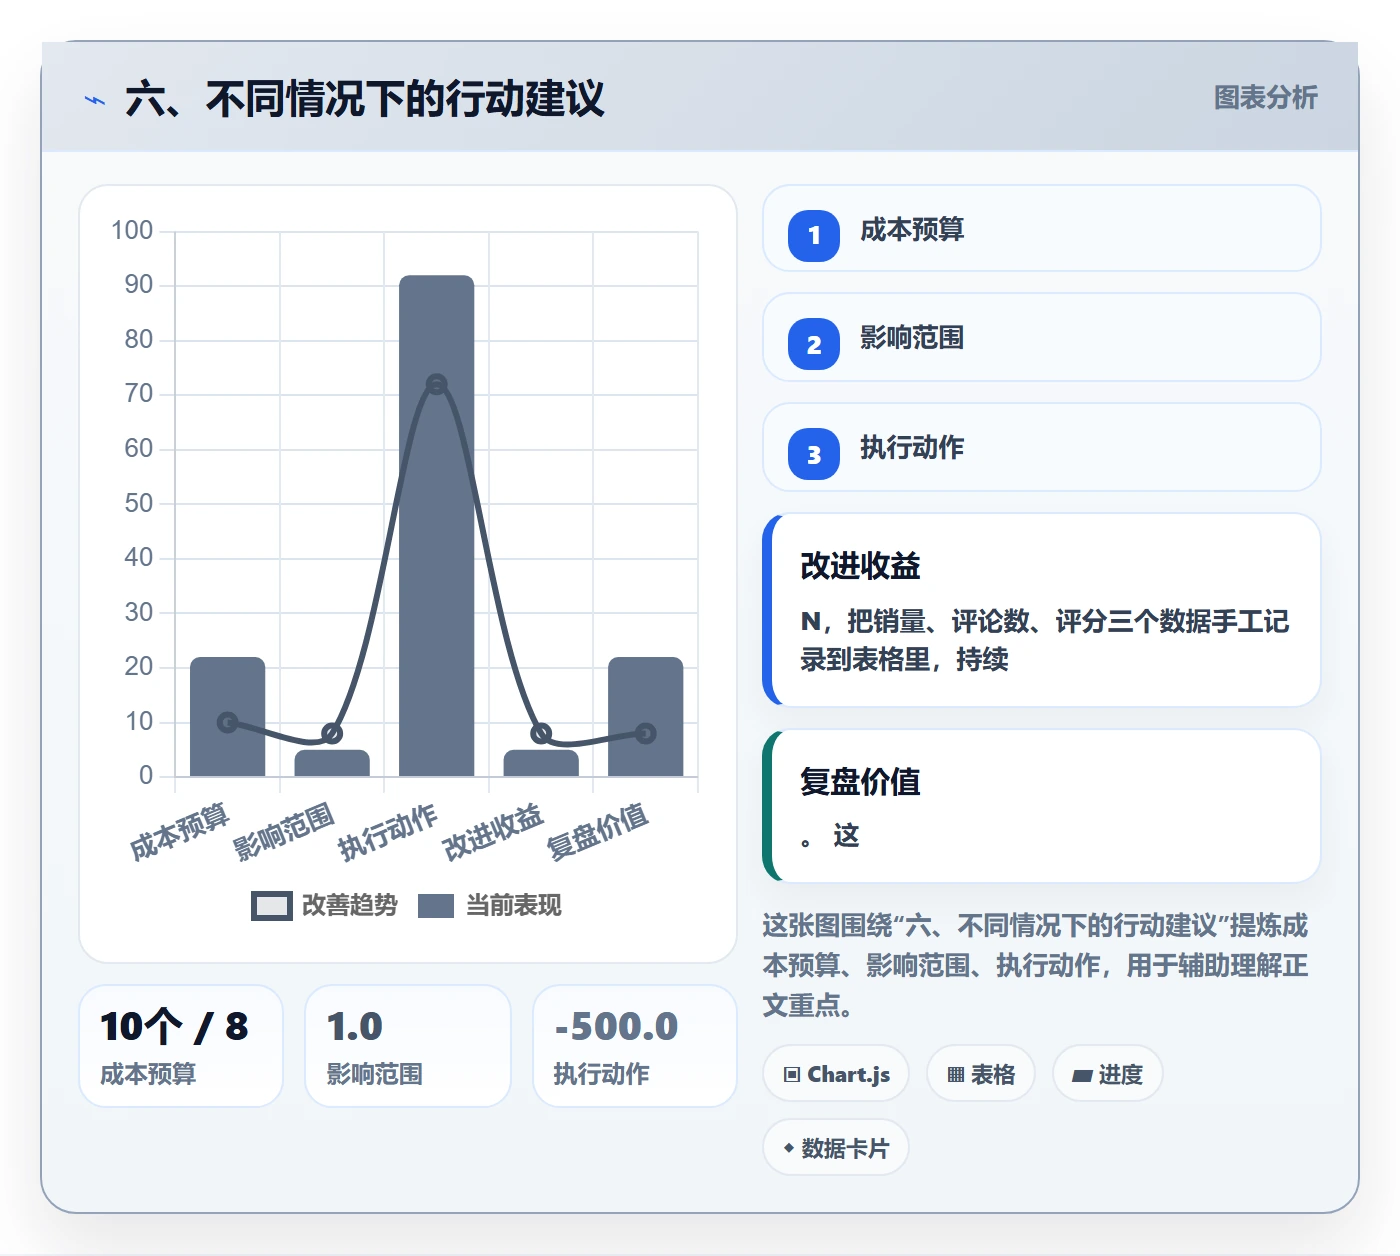Click the trend line point on 复盘价值 bar
The height and width of the screenshot is (1256, 1400).
[645, 733]
